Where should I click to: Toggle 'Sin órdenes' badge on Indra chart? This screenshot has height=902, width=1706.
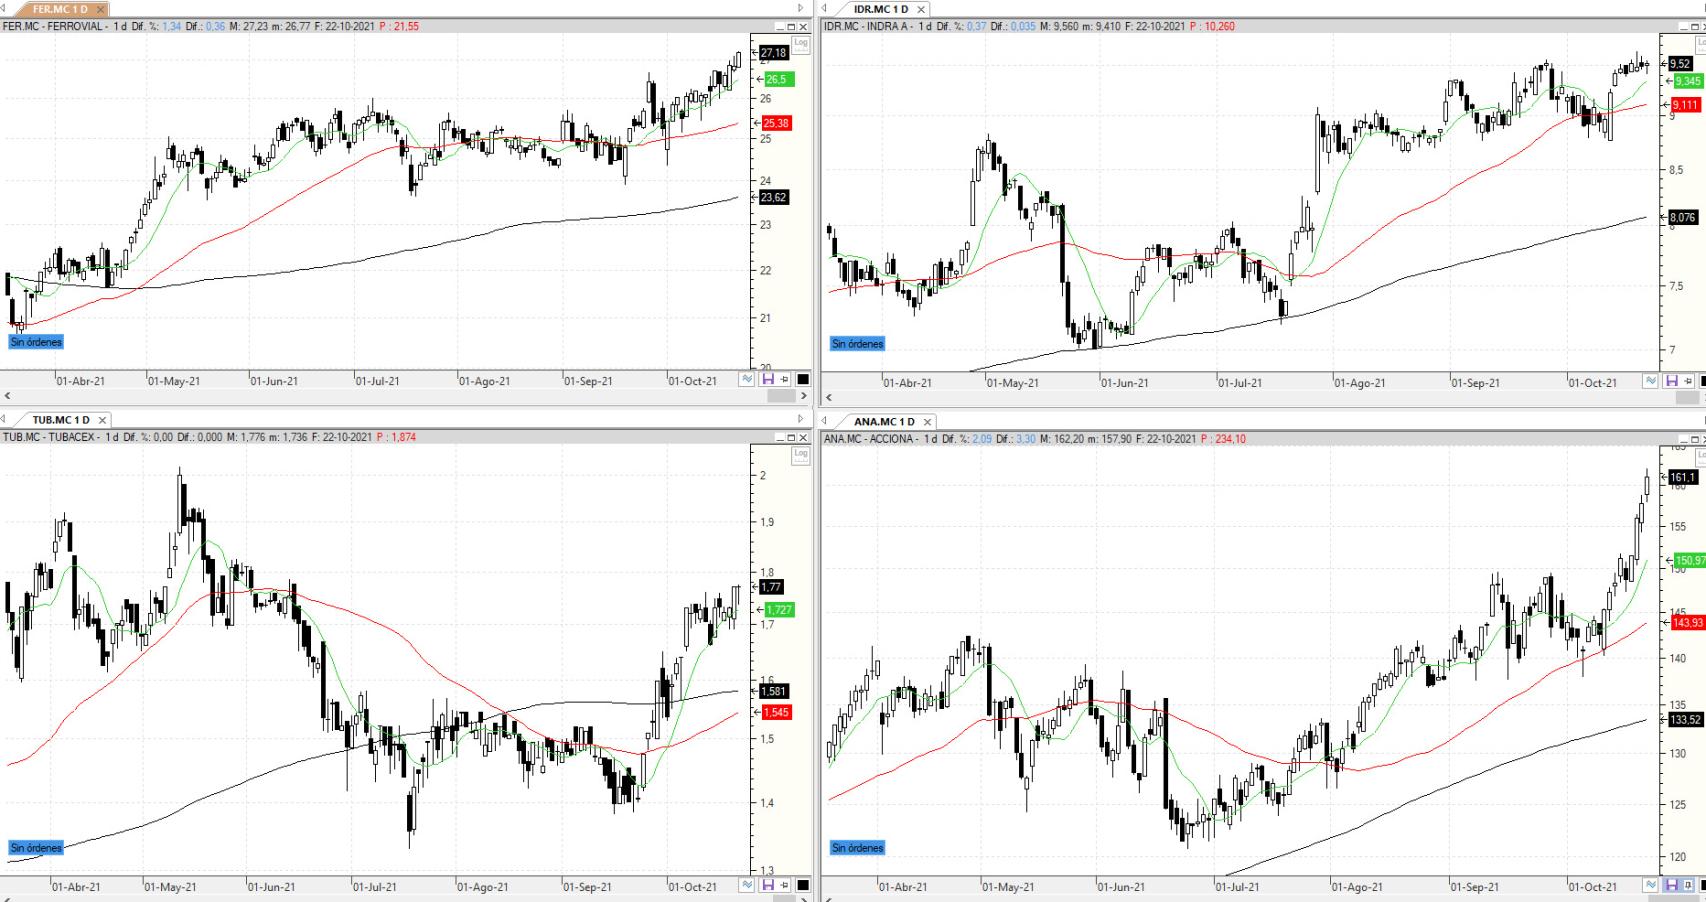[x=857, y=344]
